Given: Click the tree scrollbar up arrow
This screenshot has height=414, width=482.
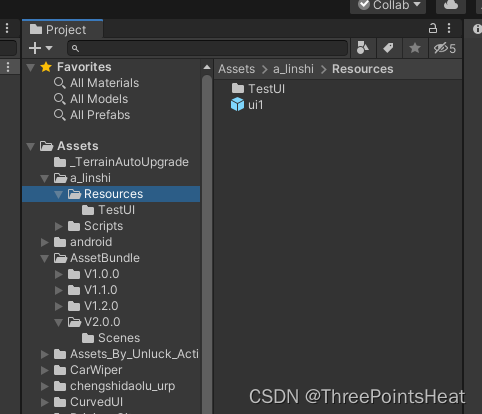Looking at the screenshot, I should tap(207, 67).
